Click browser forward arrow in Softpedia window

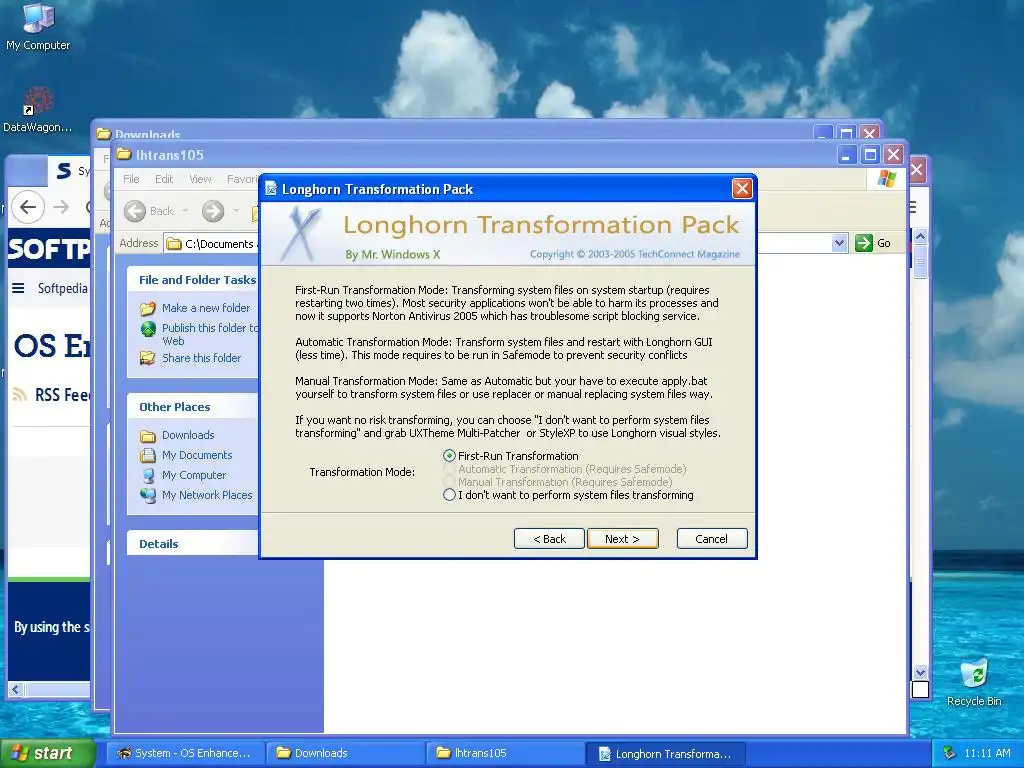61,208
